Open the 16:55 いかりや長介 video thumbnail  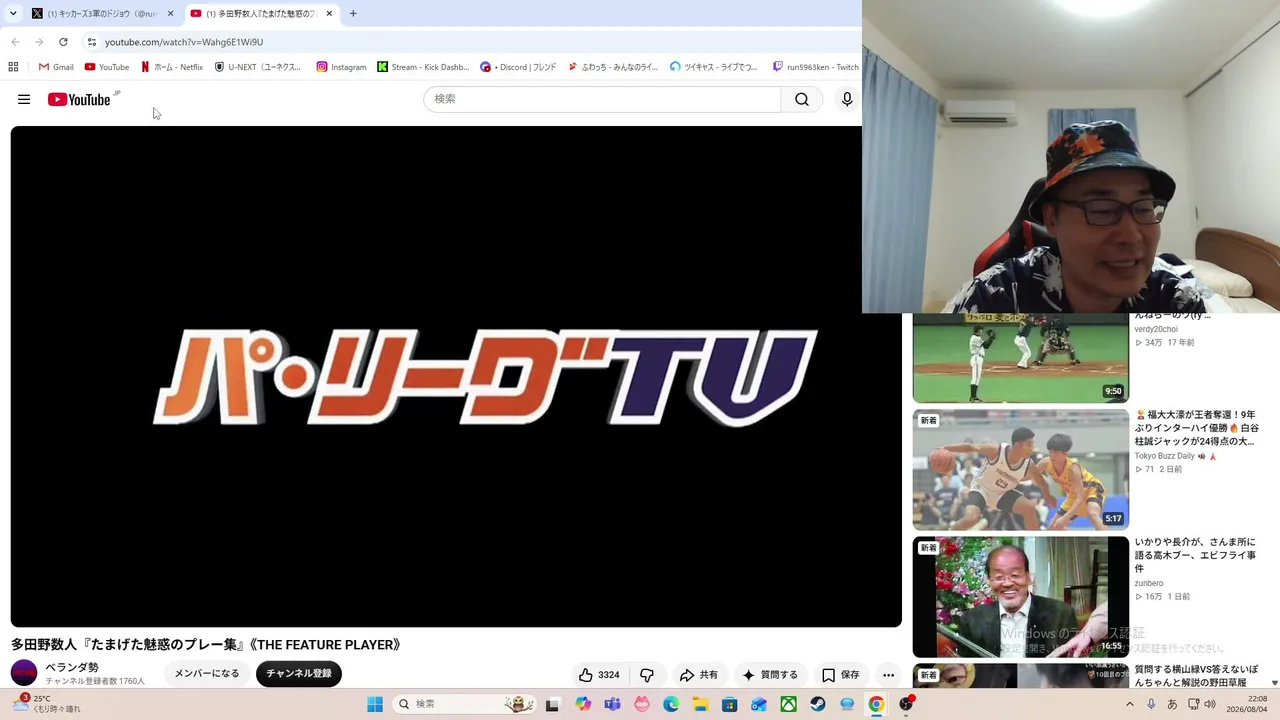(1020, 597)
